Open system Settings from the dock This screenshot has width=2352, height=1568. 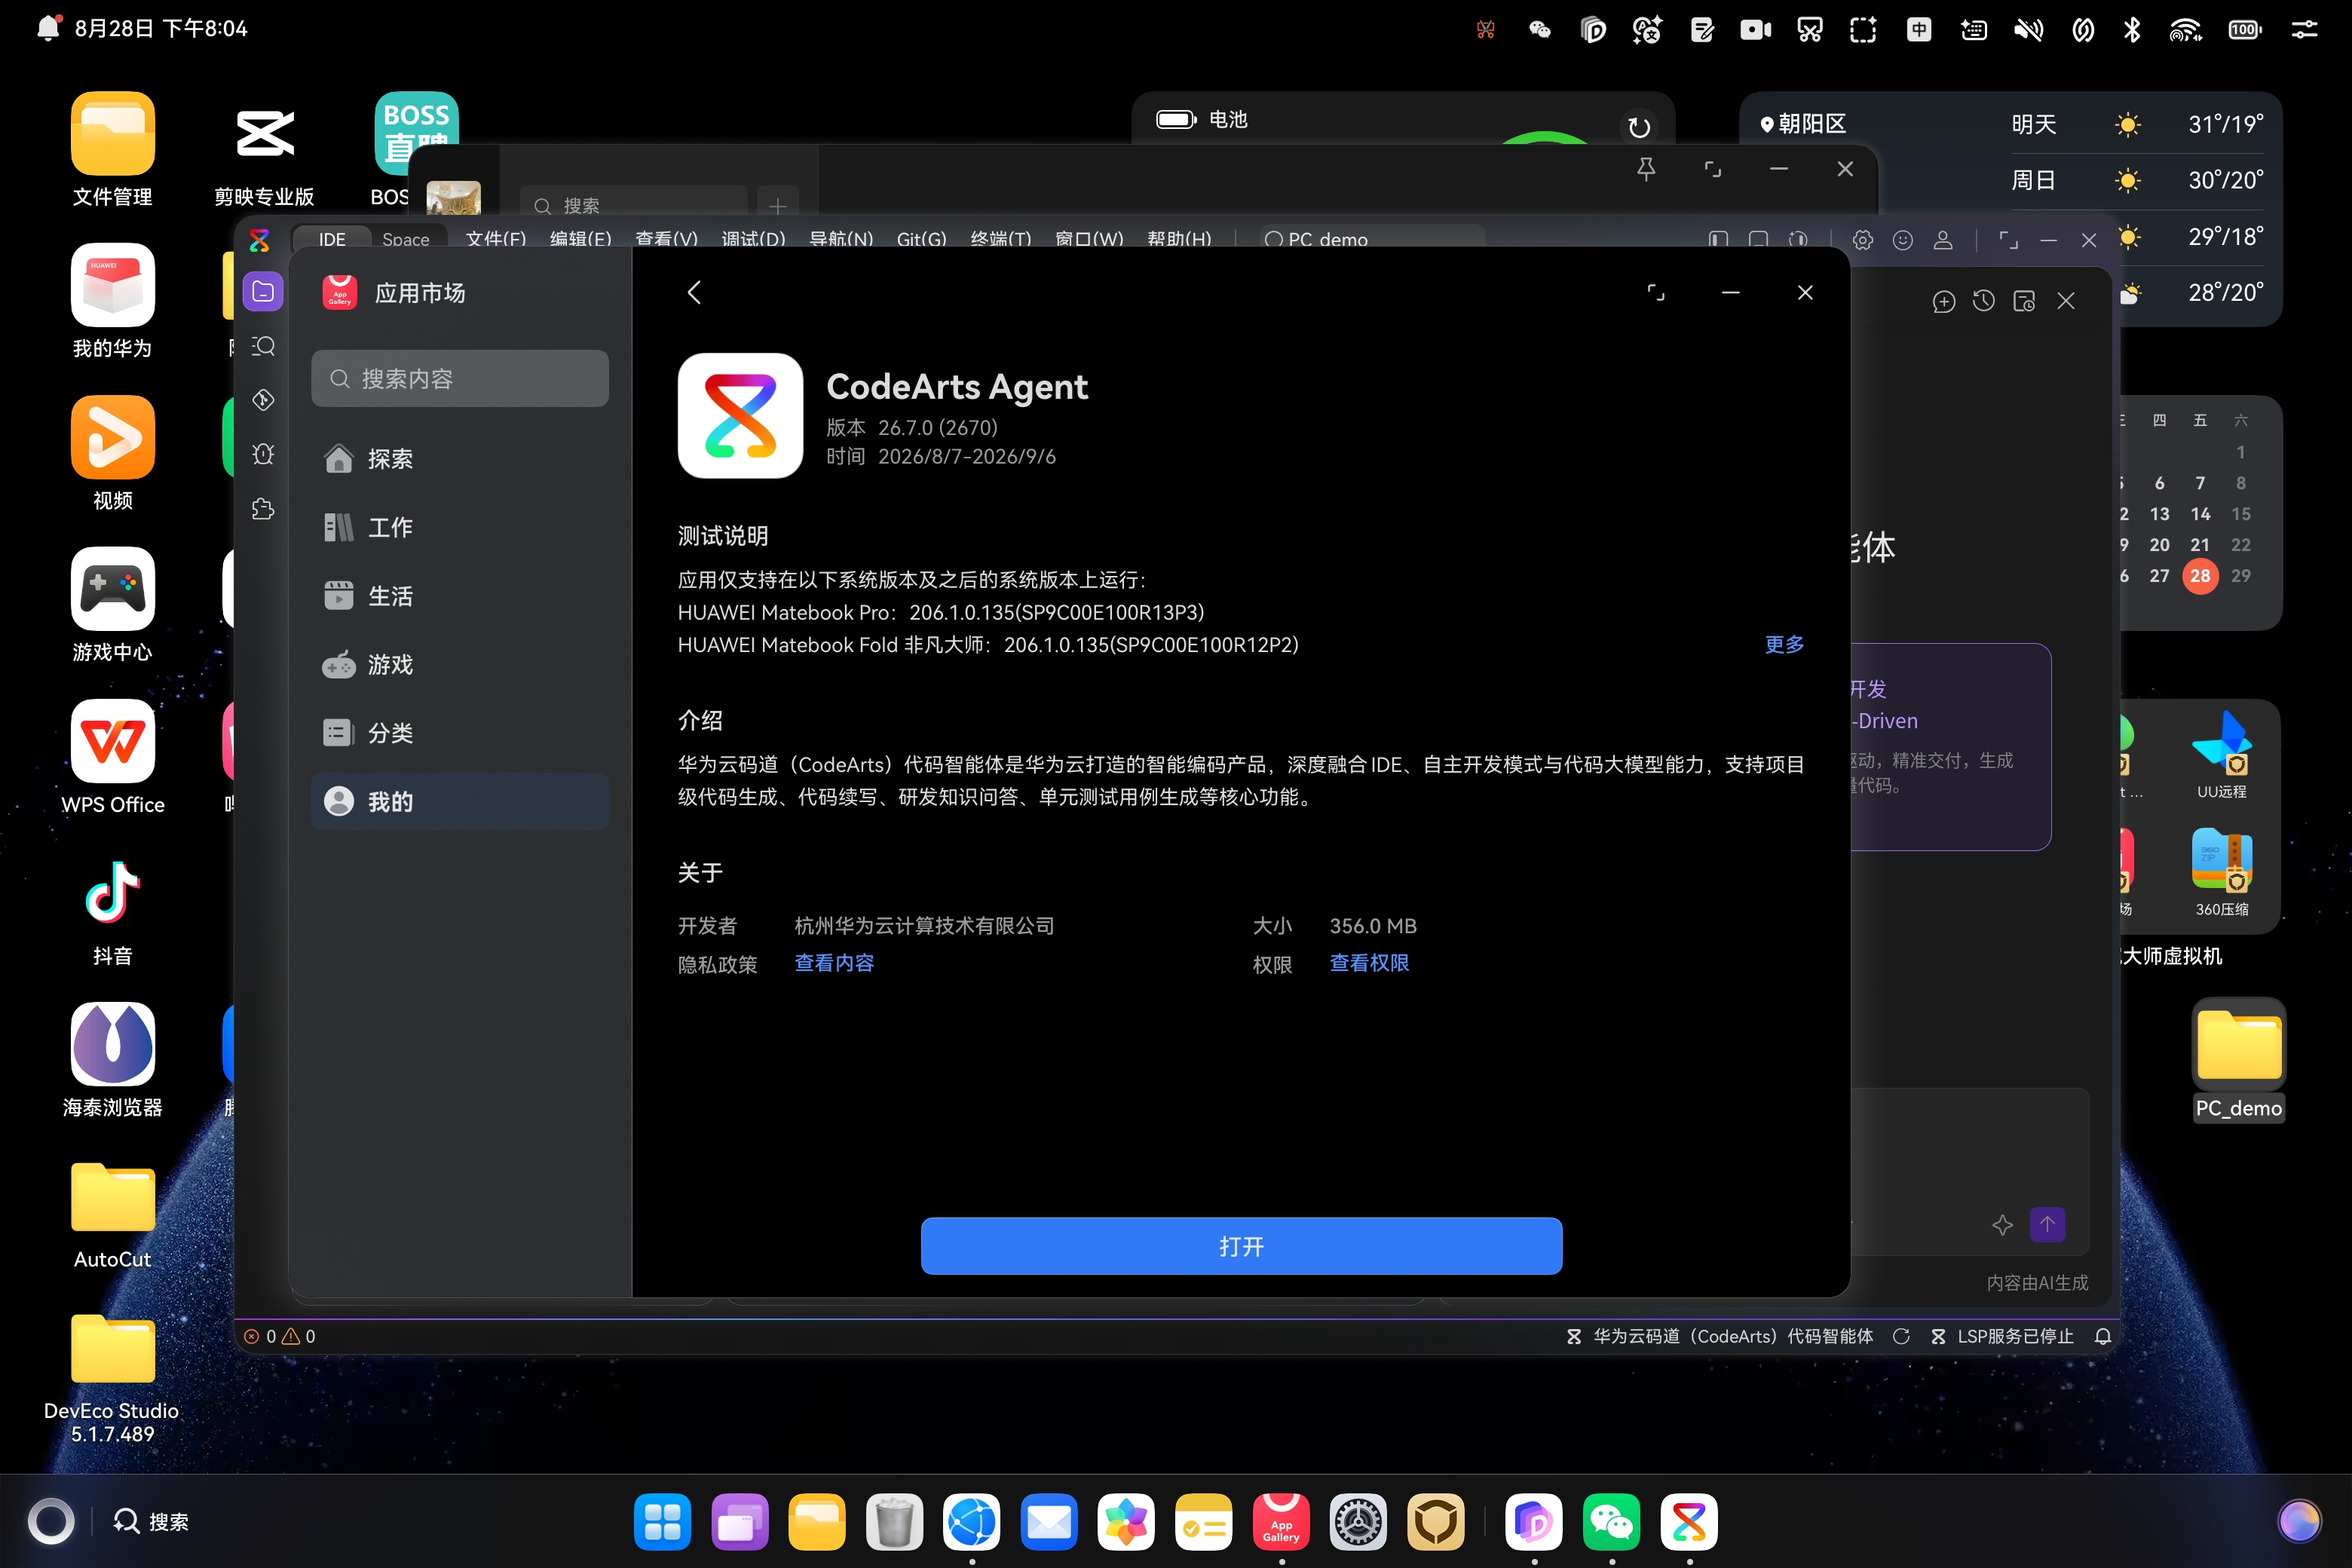[1358, 1521]
